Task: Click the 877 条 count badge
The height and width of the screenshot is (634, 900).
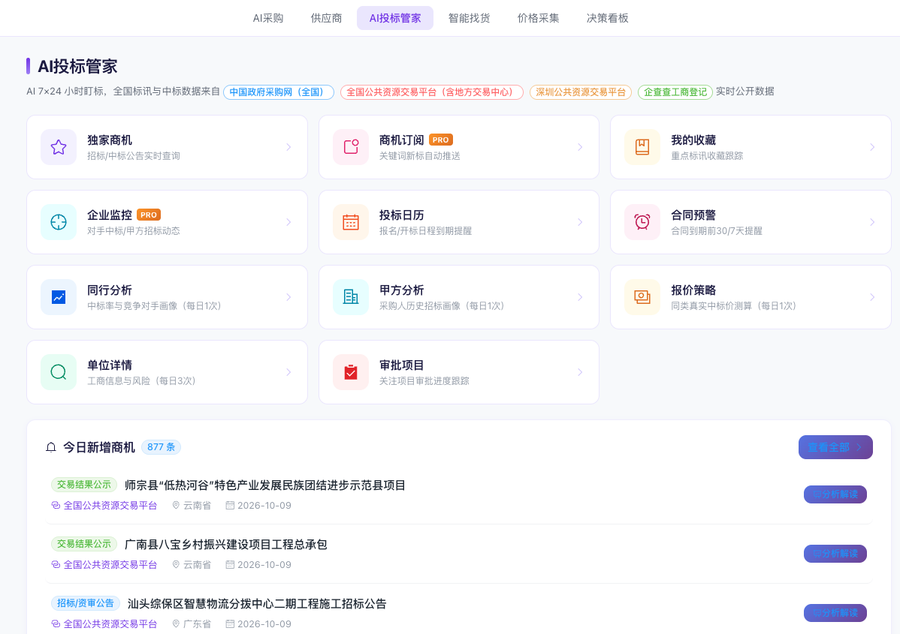Action: click(x=161, y=447)
